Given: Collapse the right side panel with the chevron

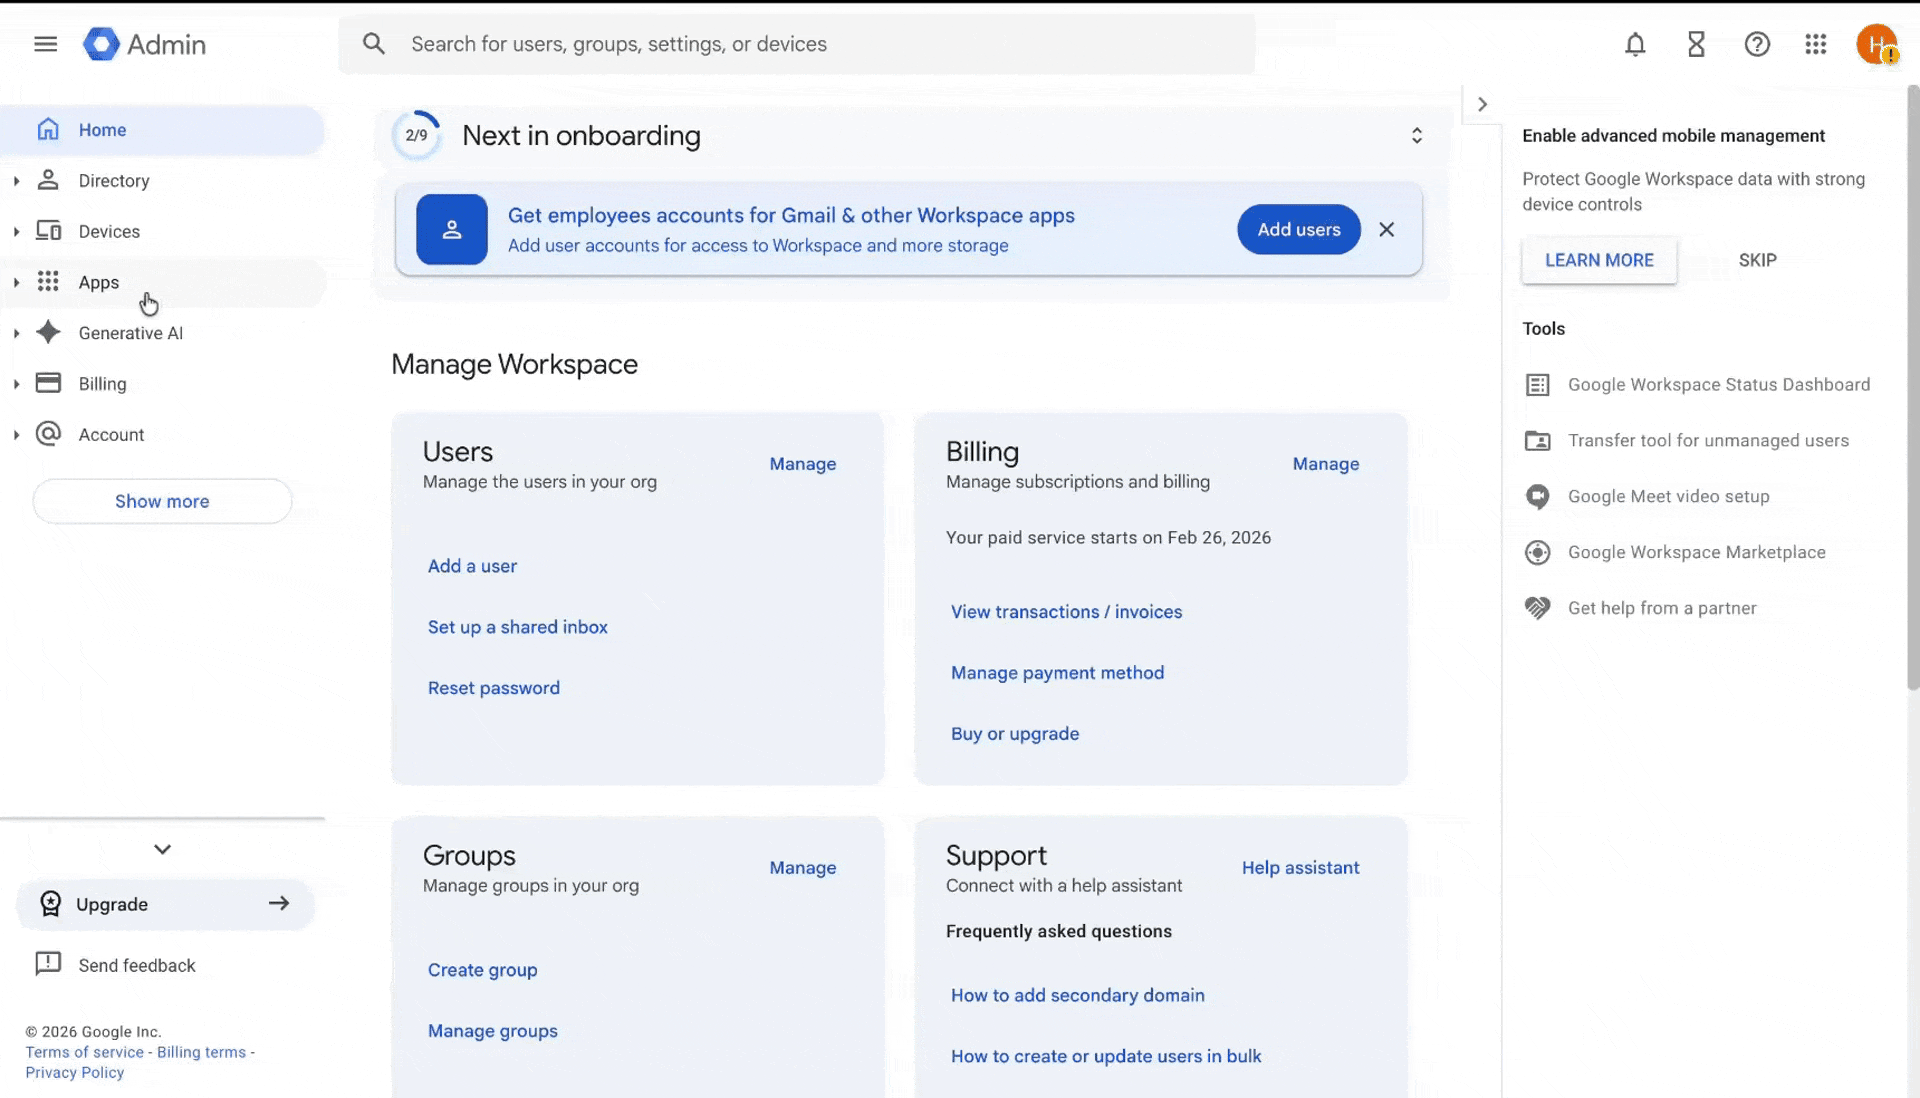Looking at the screenshot, I should click(1482, 104).
